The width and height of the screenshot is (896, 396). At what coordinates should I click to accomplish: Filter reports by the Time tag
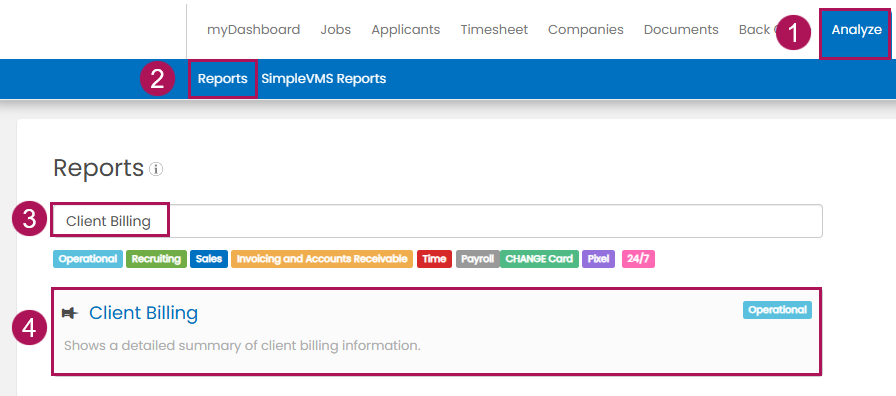[434, 259]
